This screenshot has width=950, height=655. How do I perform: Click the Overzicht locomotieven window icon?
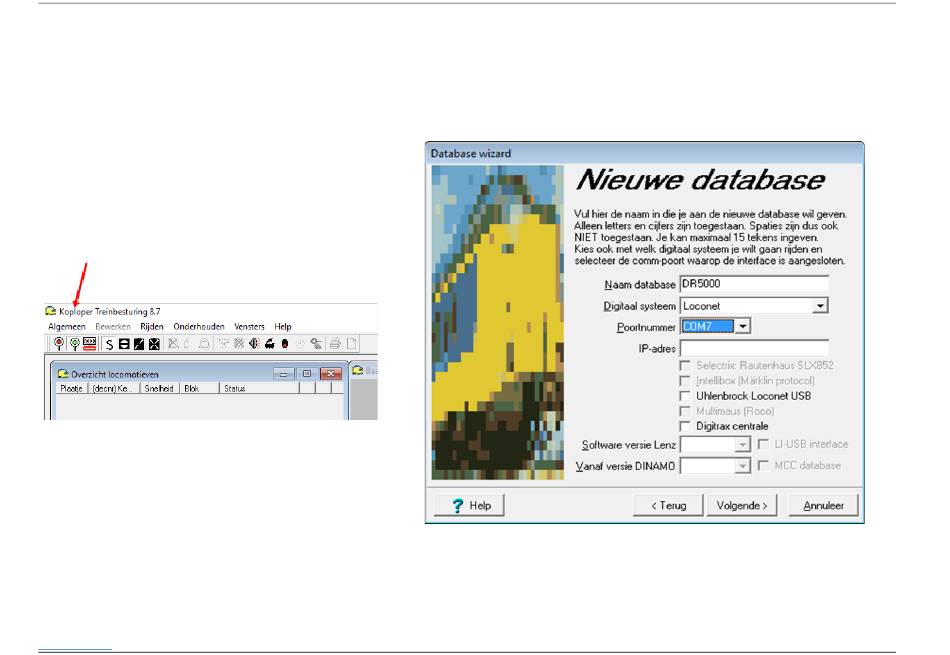point(63,374)
